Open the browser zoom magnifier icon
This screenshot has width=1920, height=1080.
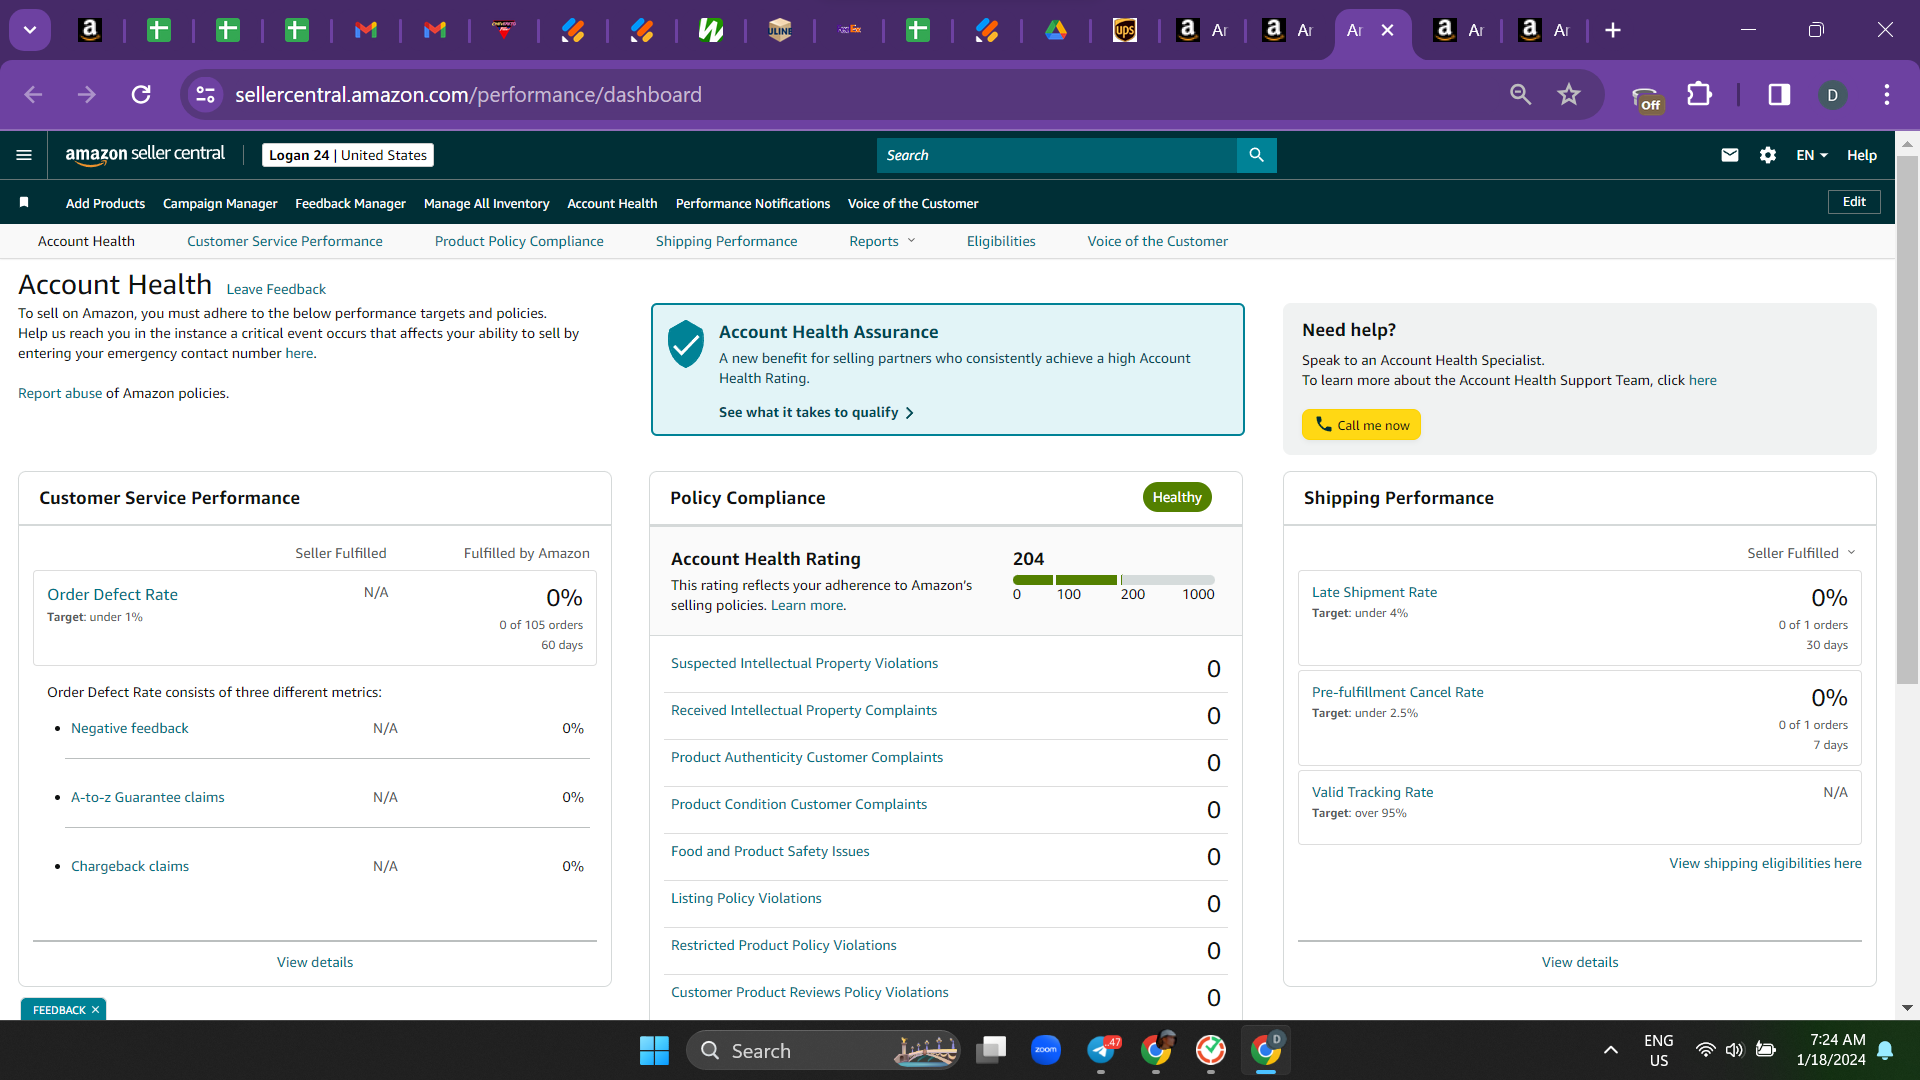coord(1520,94)
